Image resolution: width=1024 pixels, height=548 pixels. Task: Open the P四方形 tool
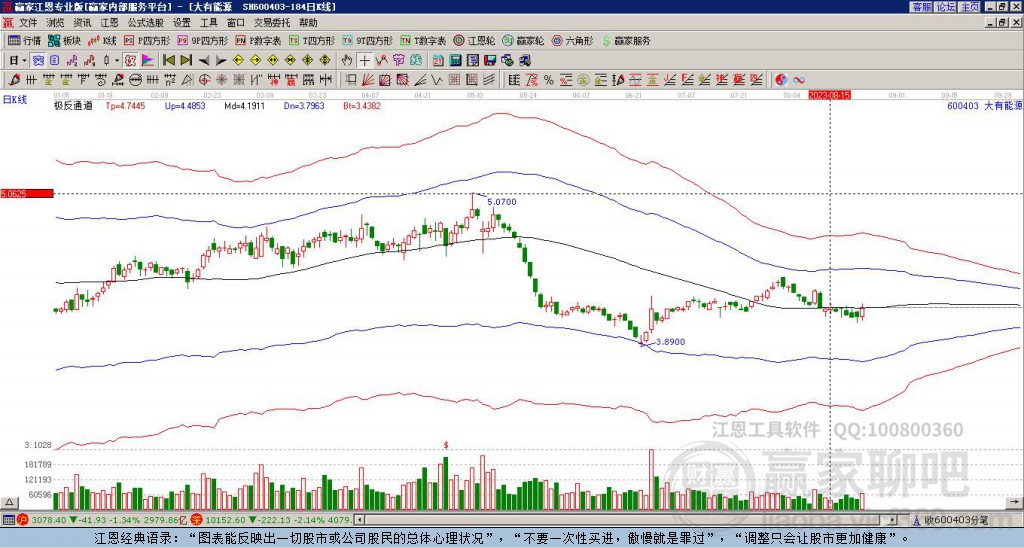click(147, 40)
